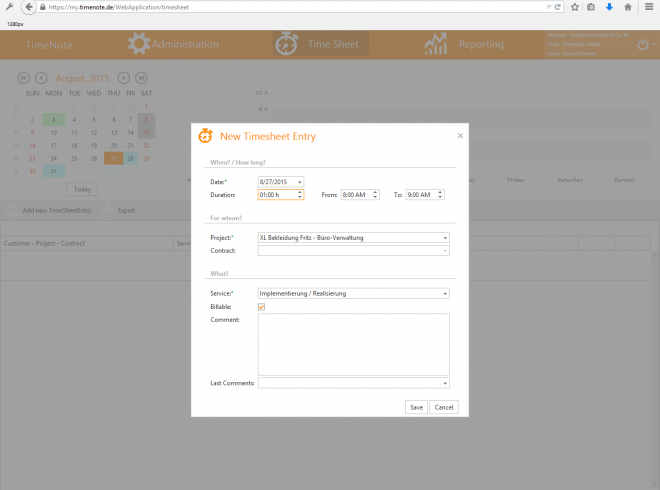The height and width of the screenshot is (490, 660).
Task: Expand the Project dropdown list
Action: (x=445, y=238)
